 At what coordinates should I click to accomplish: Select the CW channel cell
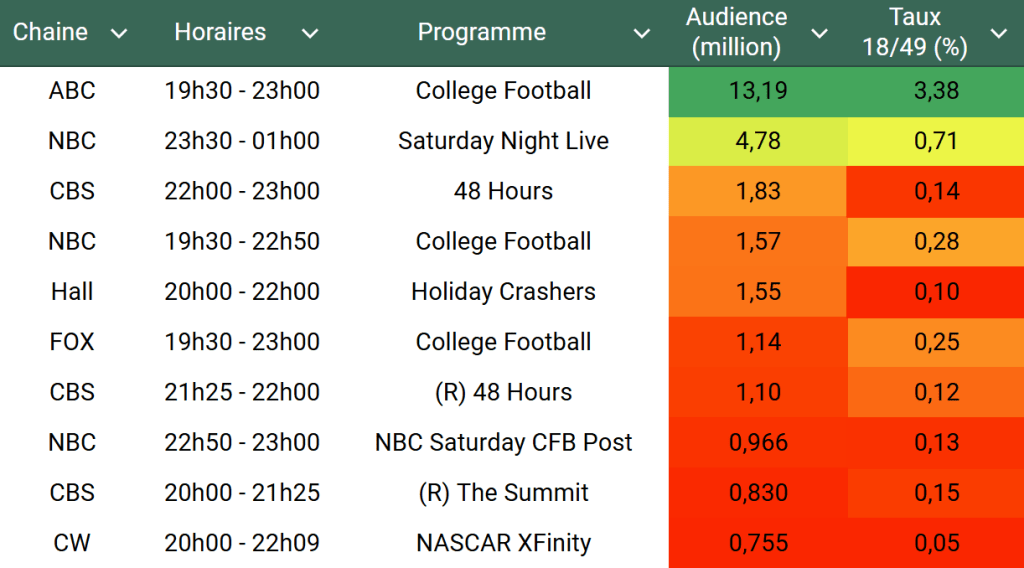point(72,543)
